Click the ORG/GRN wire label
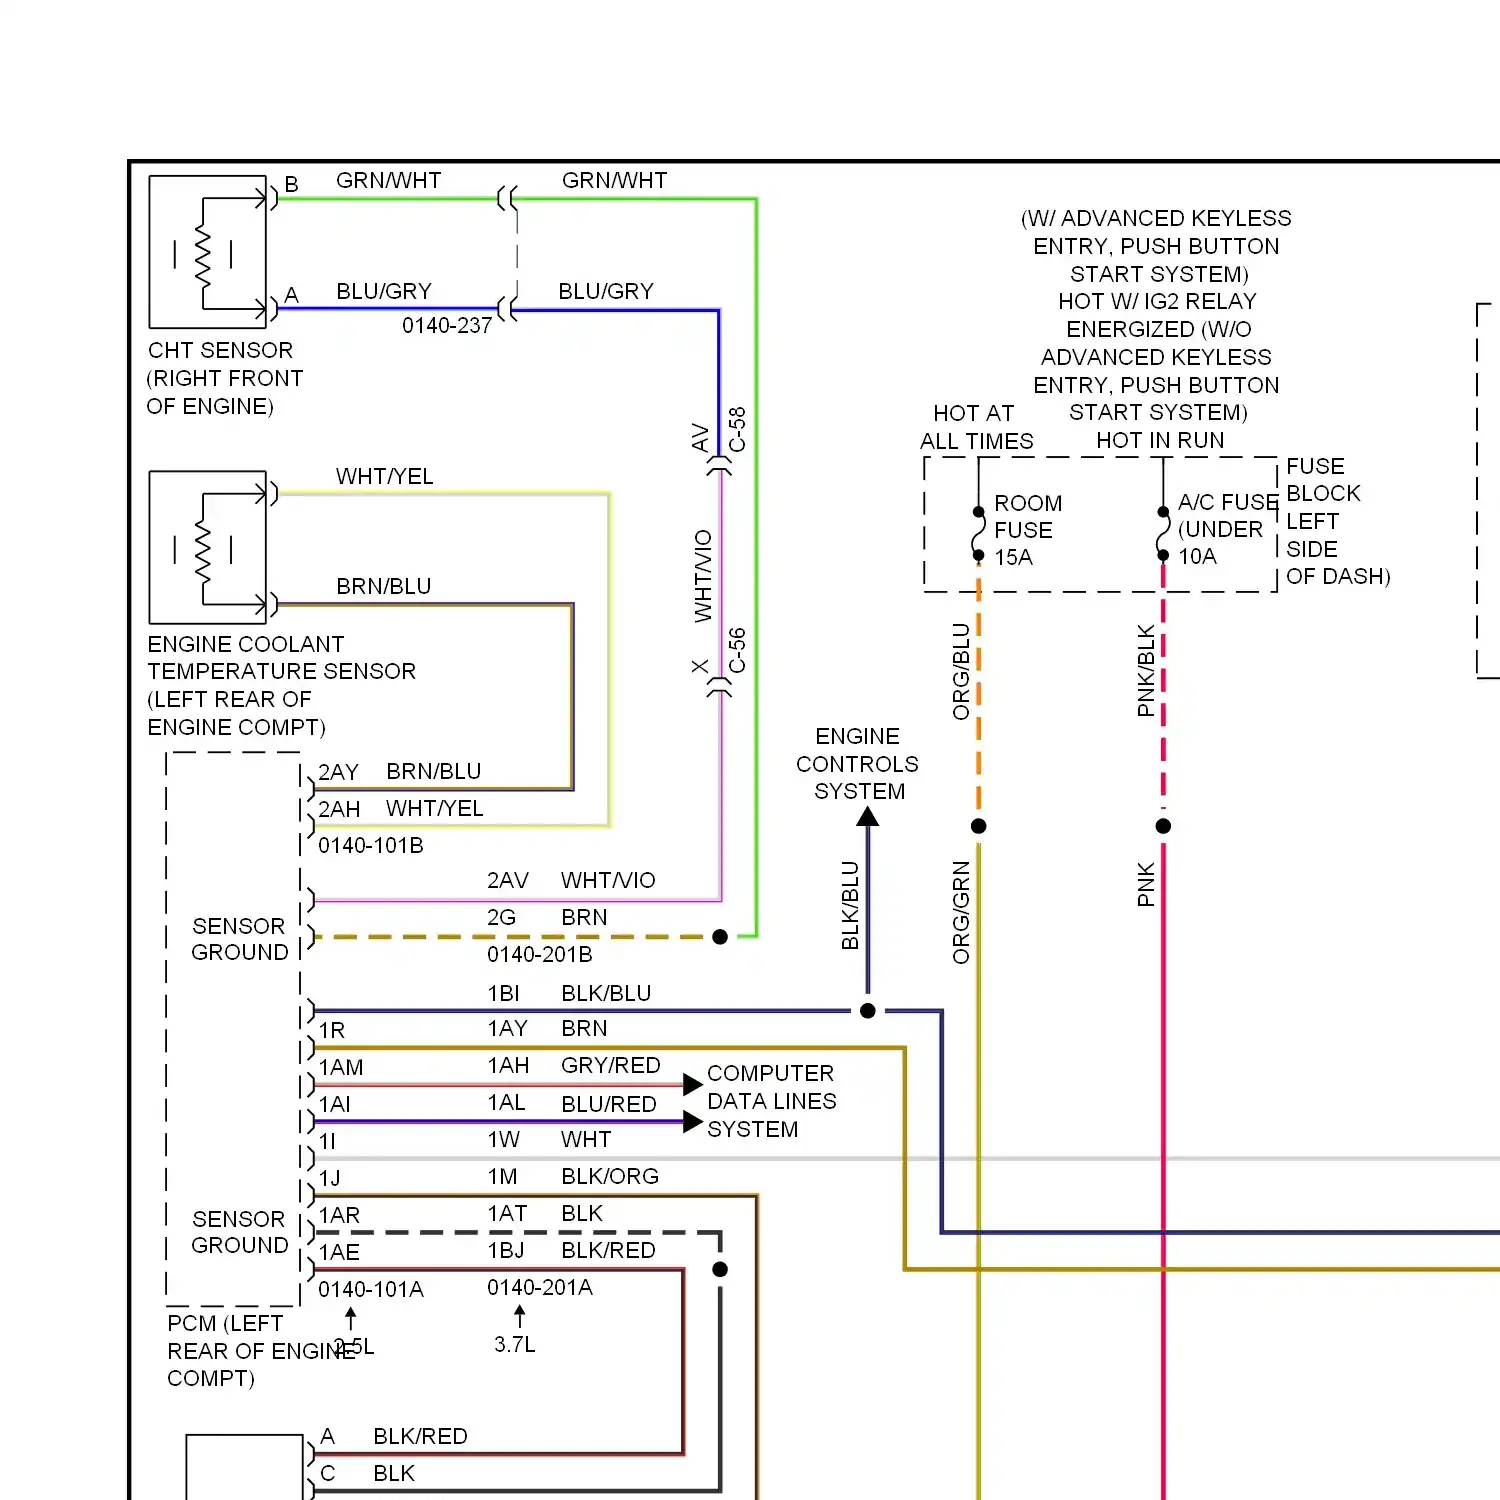1500x1500 pixels. pos(961,912)
